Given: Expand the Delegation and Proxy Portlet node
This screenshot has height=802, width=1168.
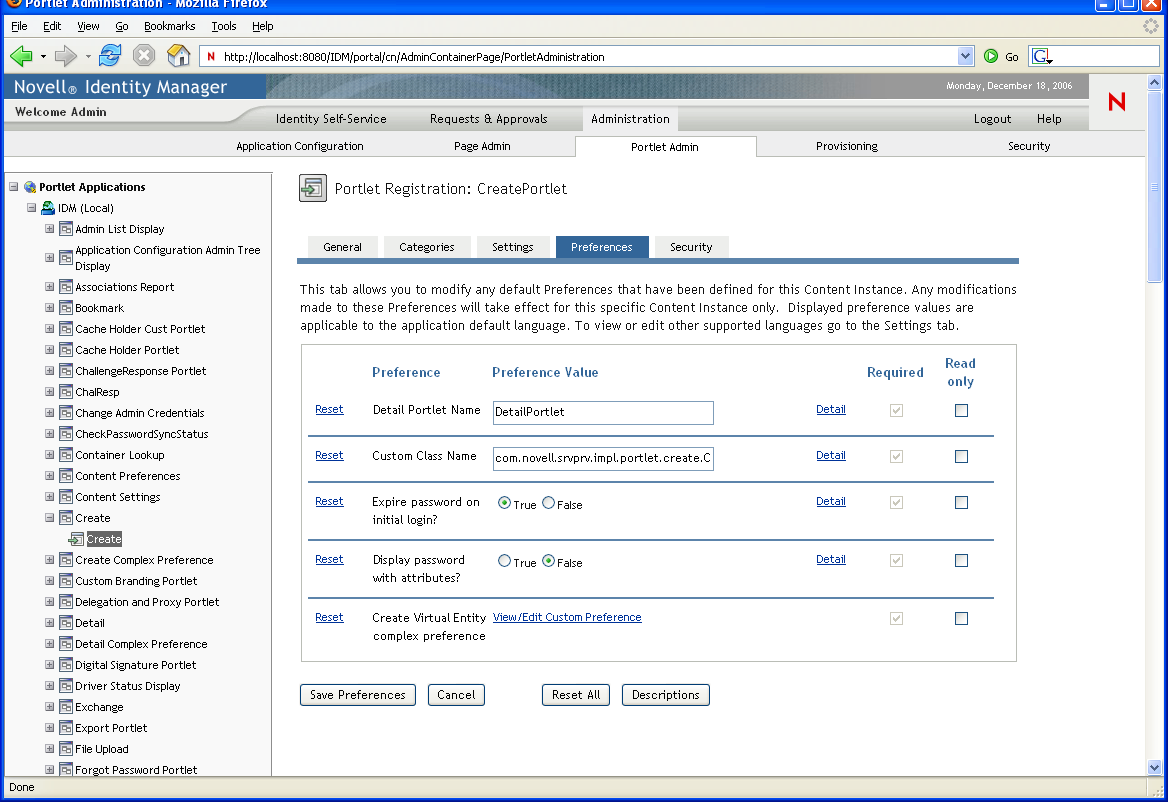Looking at the screenshot, I should [x=49, y=602].
